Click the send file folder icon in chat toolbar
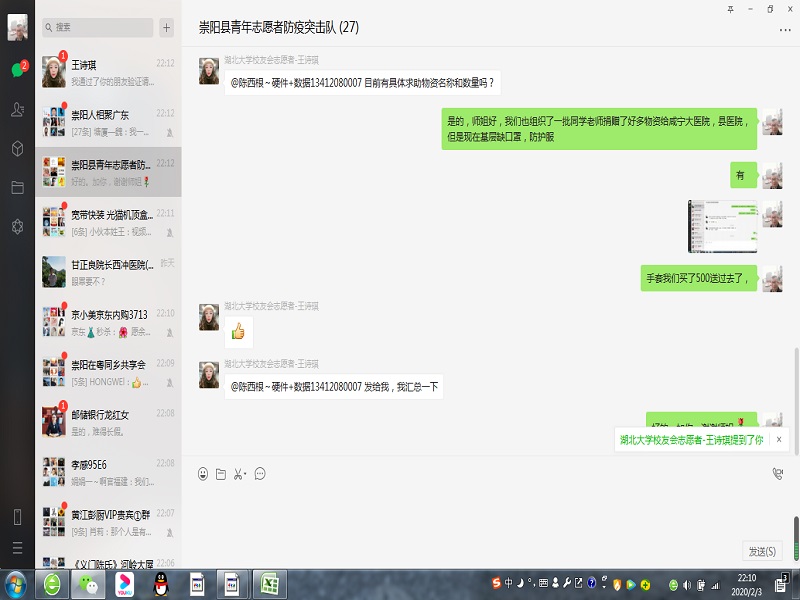 tap(221, 473)
